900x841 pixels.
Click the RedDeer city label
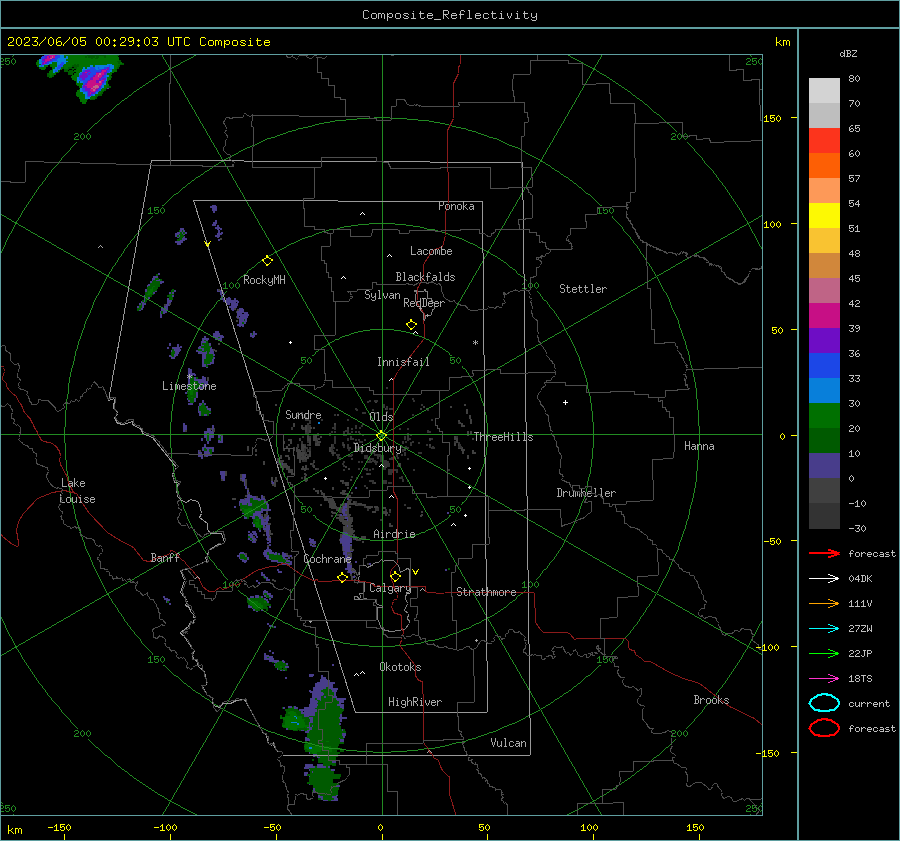[x=424, y=303]
